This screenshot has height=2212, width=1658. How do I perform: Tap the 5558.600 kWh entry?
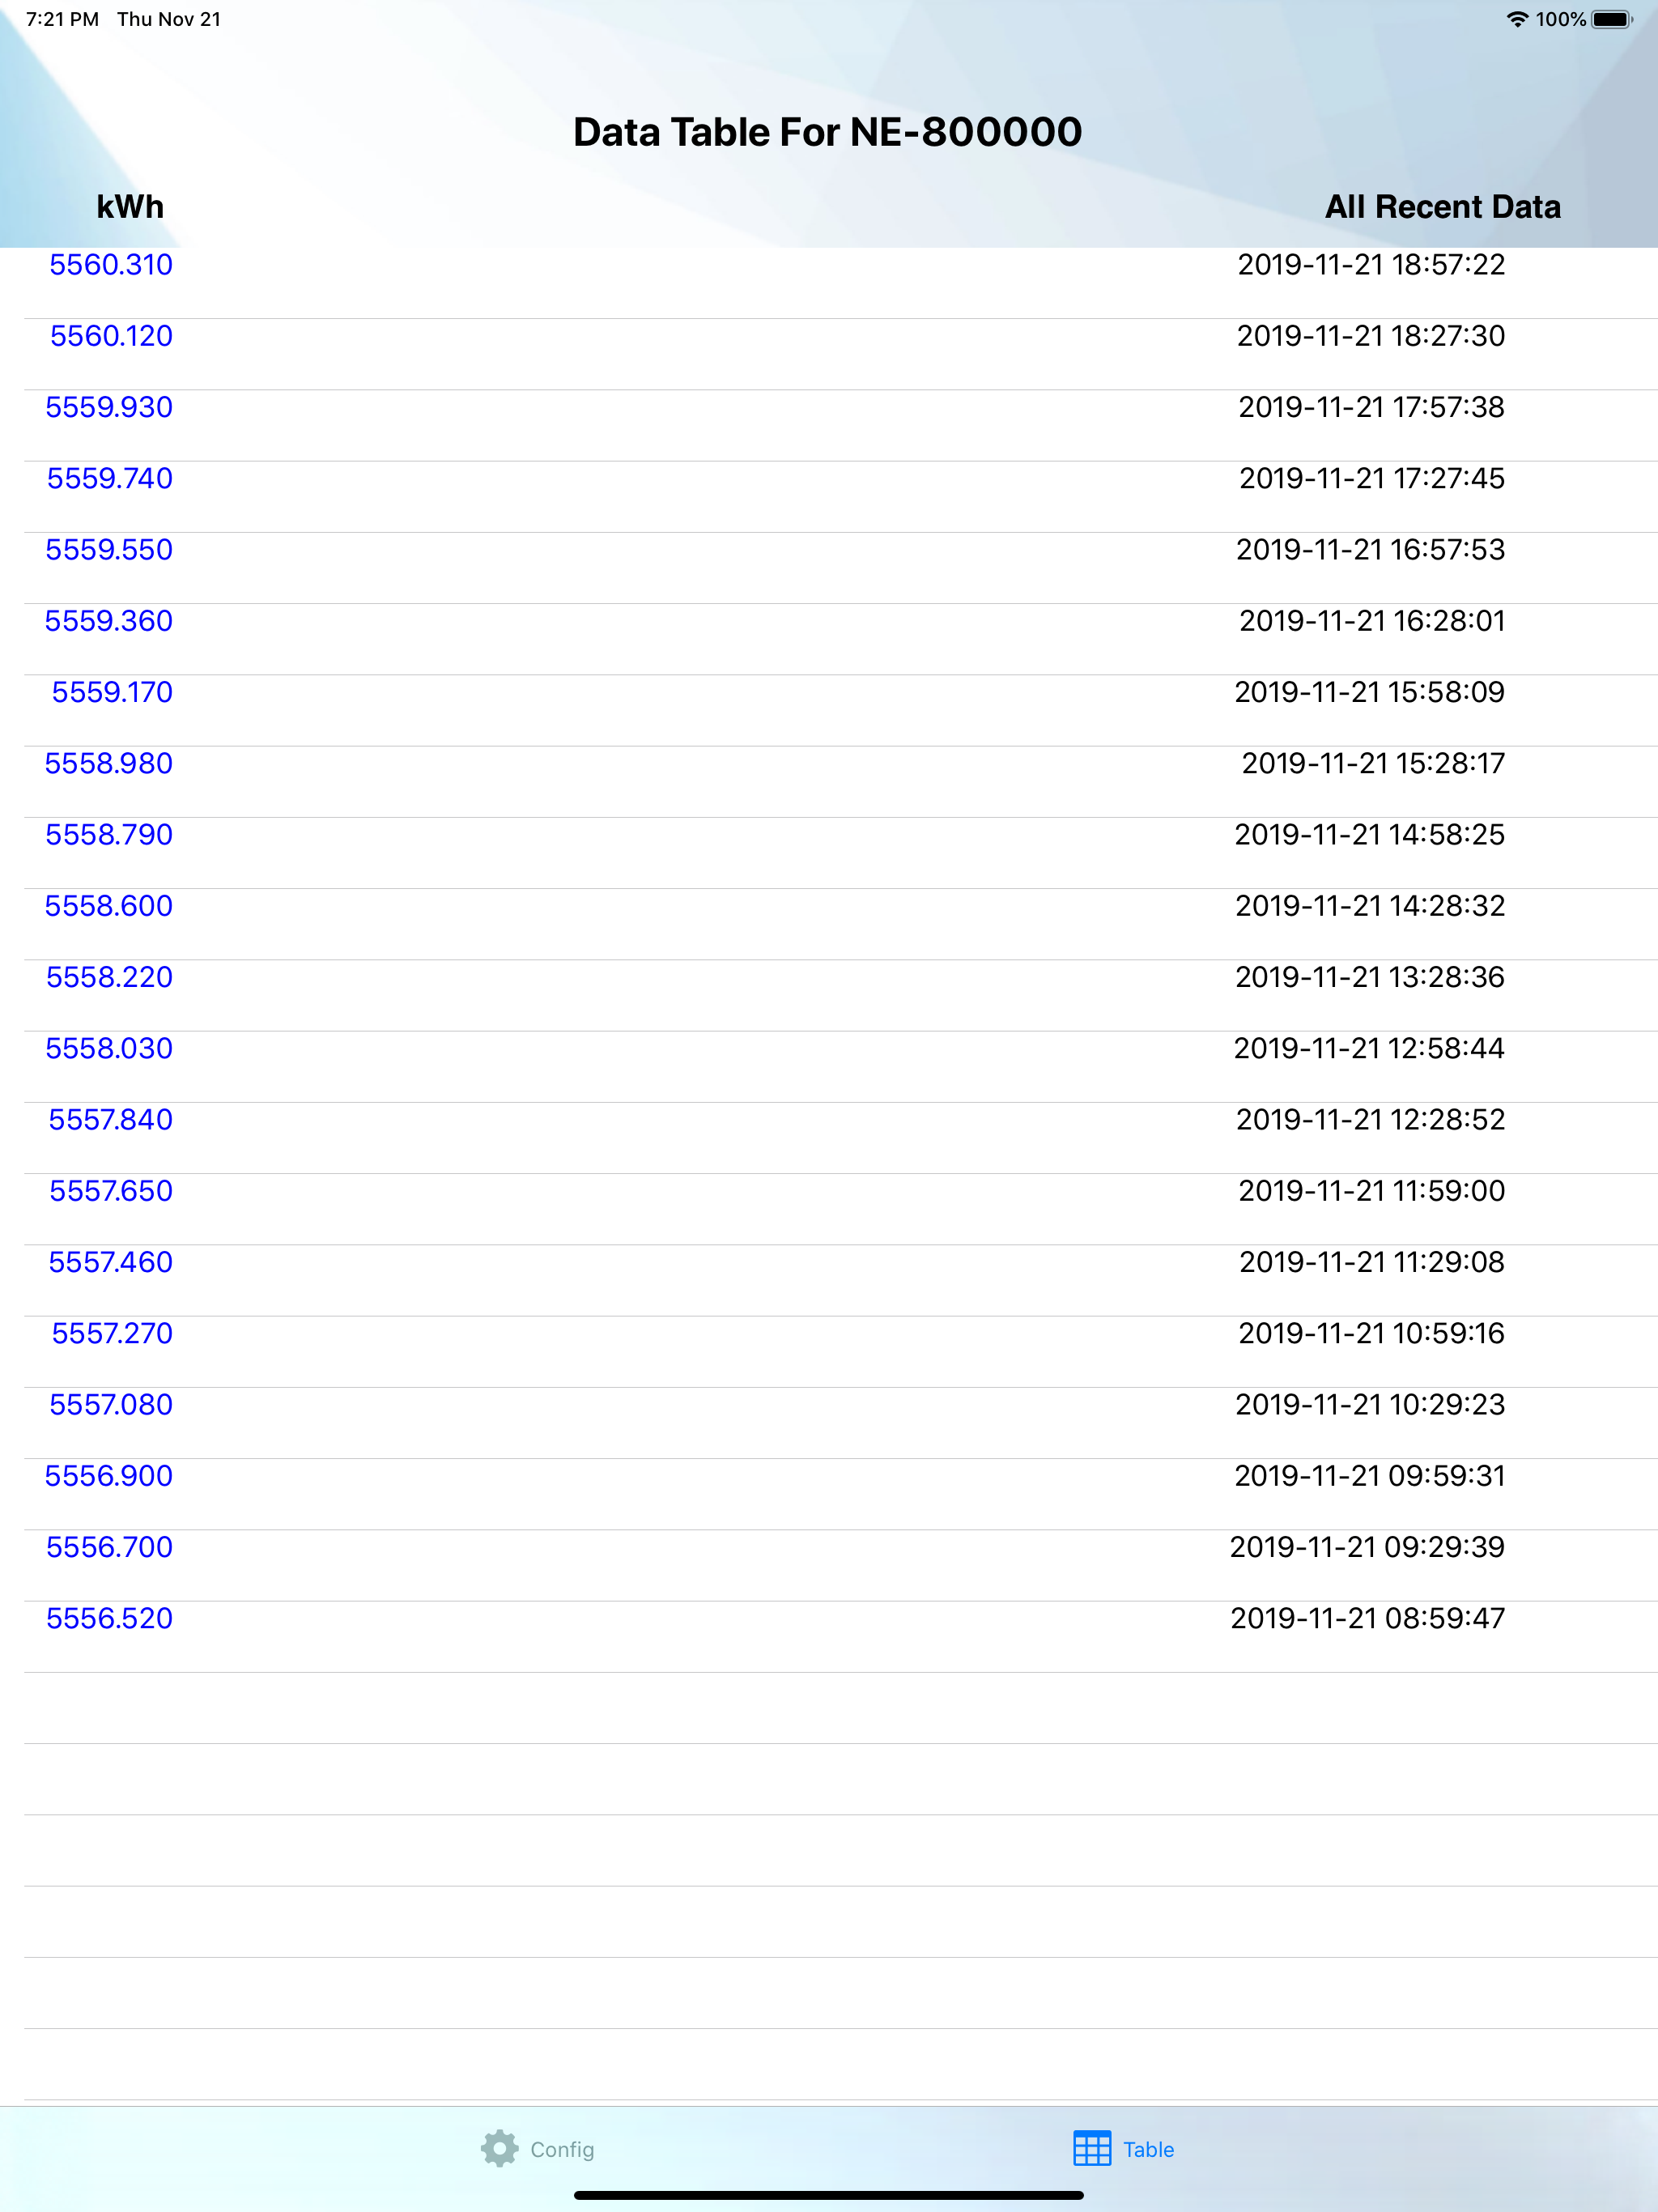click(x=109, y=906)
